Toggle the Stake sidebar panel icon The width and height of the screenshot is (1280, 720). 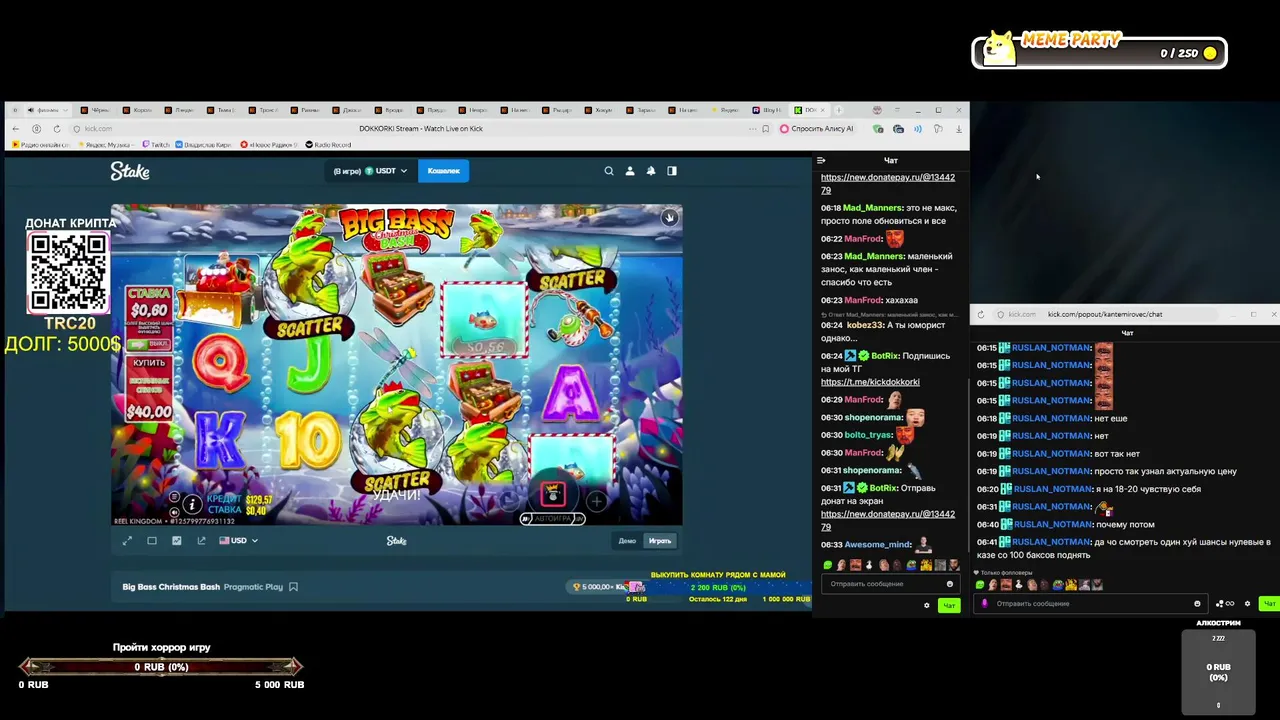[672, 171]
